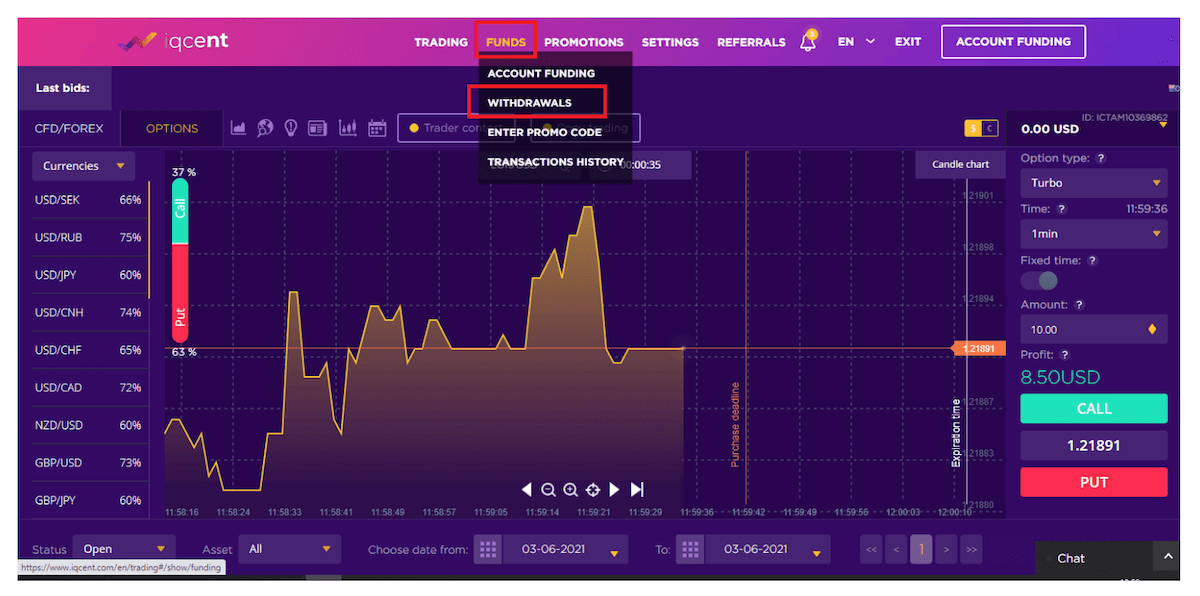
Task: Open the FUNDS menu
Action: point(506,42)
